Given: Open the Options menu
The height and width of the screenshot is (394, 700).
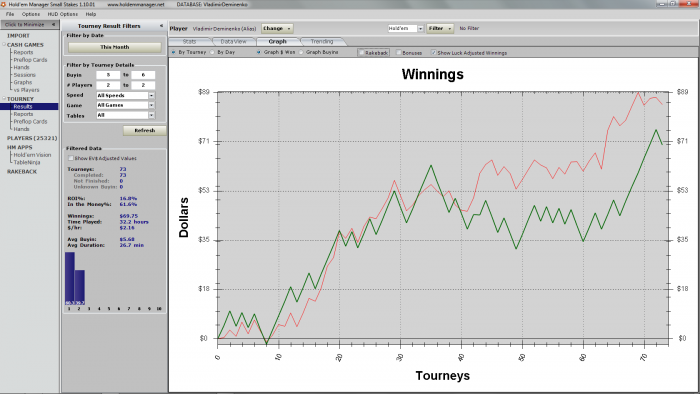Looking at the screenshot, I should pos(31,14).
